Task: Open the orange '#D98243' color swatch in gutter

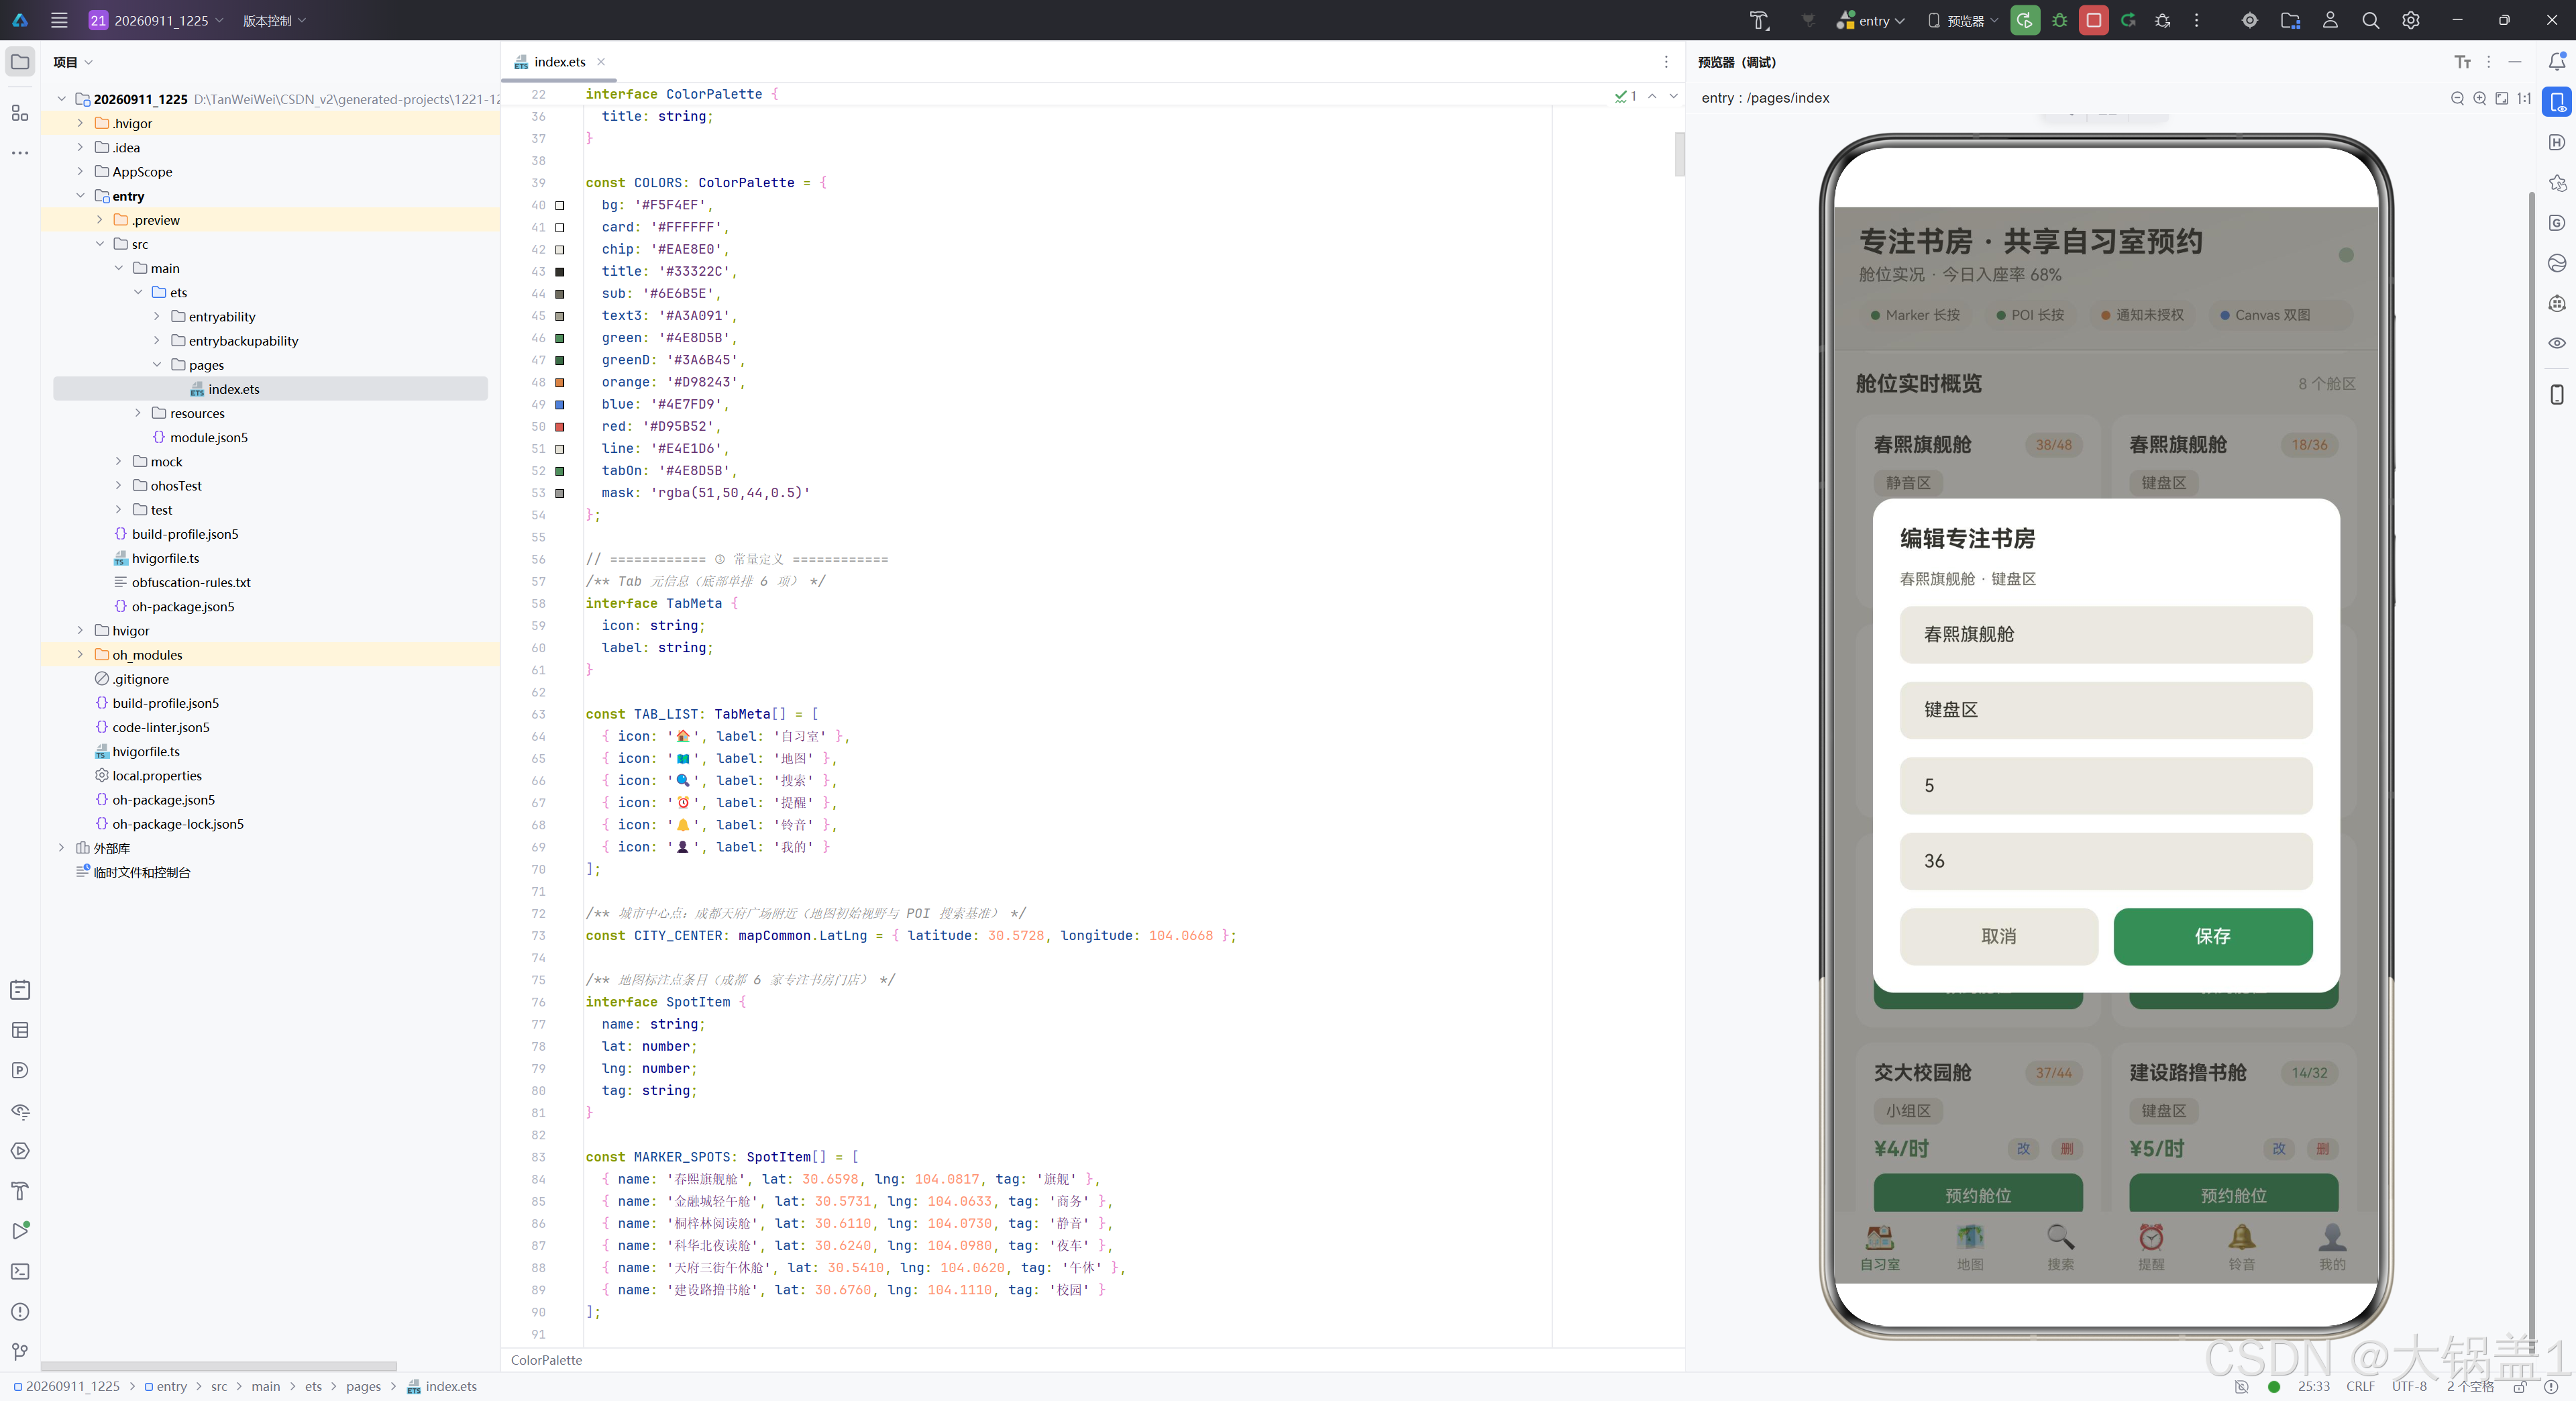Action: pyautogui.click(x=560, y=382)
